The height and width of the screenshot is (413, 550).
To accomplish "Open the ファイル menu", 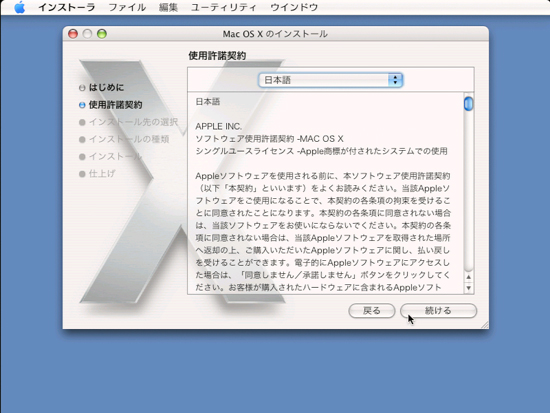I will click(127, 7).
